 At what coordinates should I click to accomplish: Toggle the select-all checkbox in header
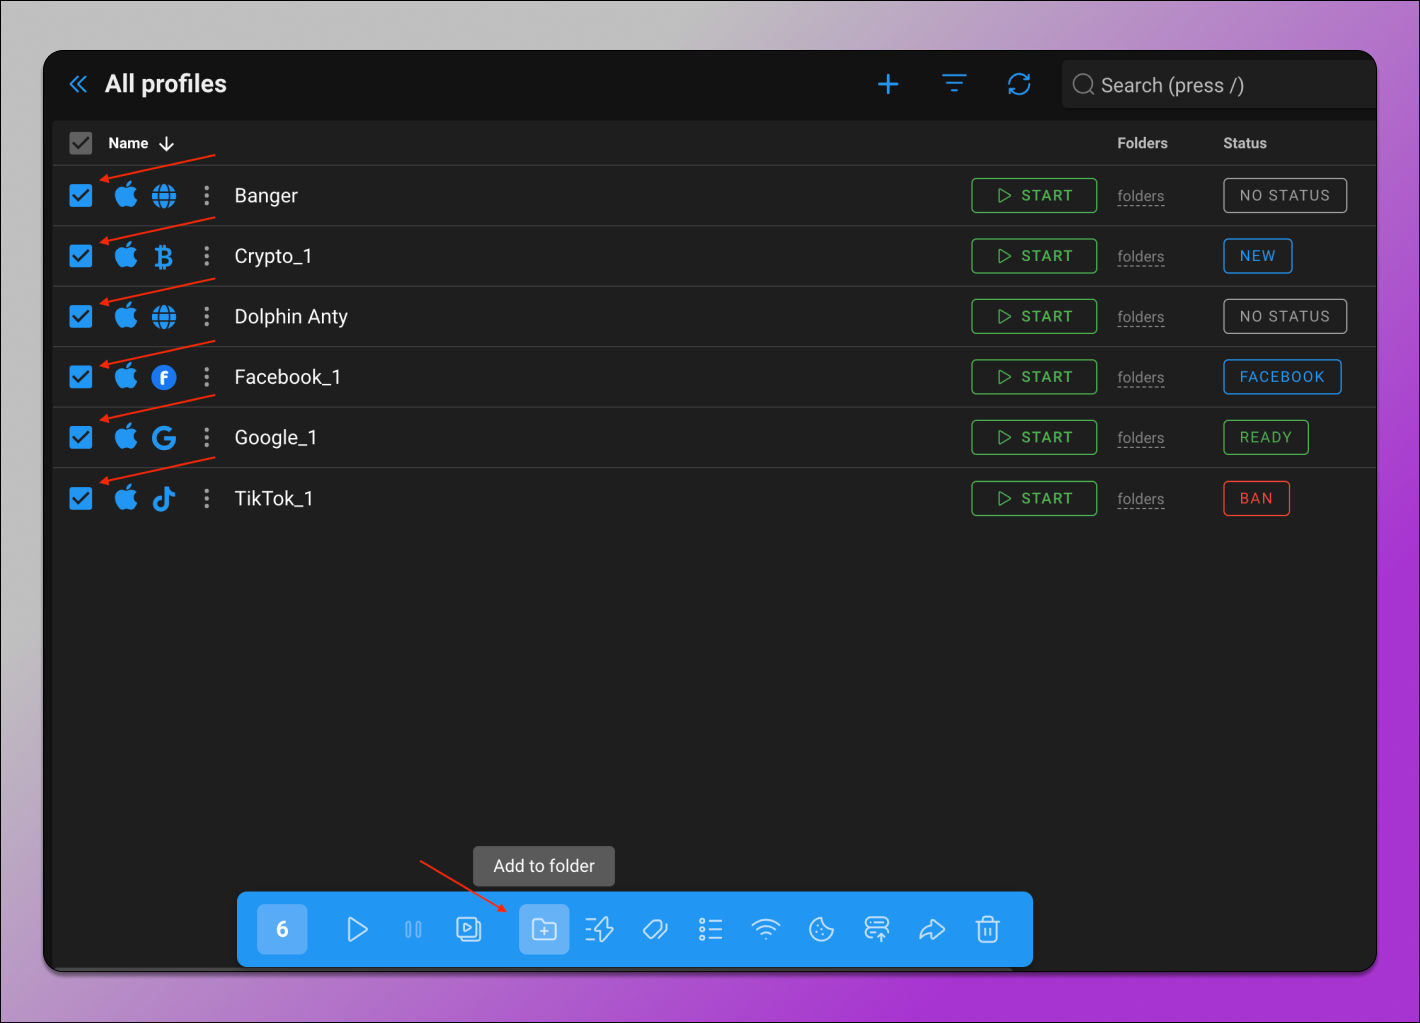coord(81,143)
